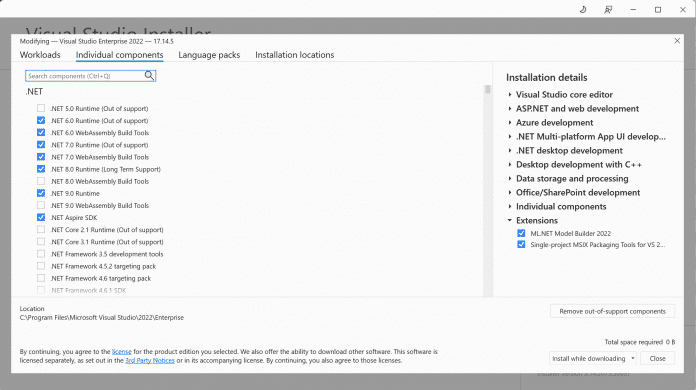Screen dimensions: 696x390
Task: Click the .NET category heading
Action: point(34,92)
